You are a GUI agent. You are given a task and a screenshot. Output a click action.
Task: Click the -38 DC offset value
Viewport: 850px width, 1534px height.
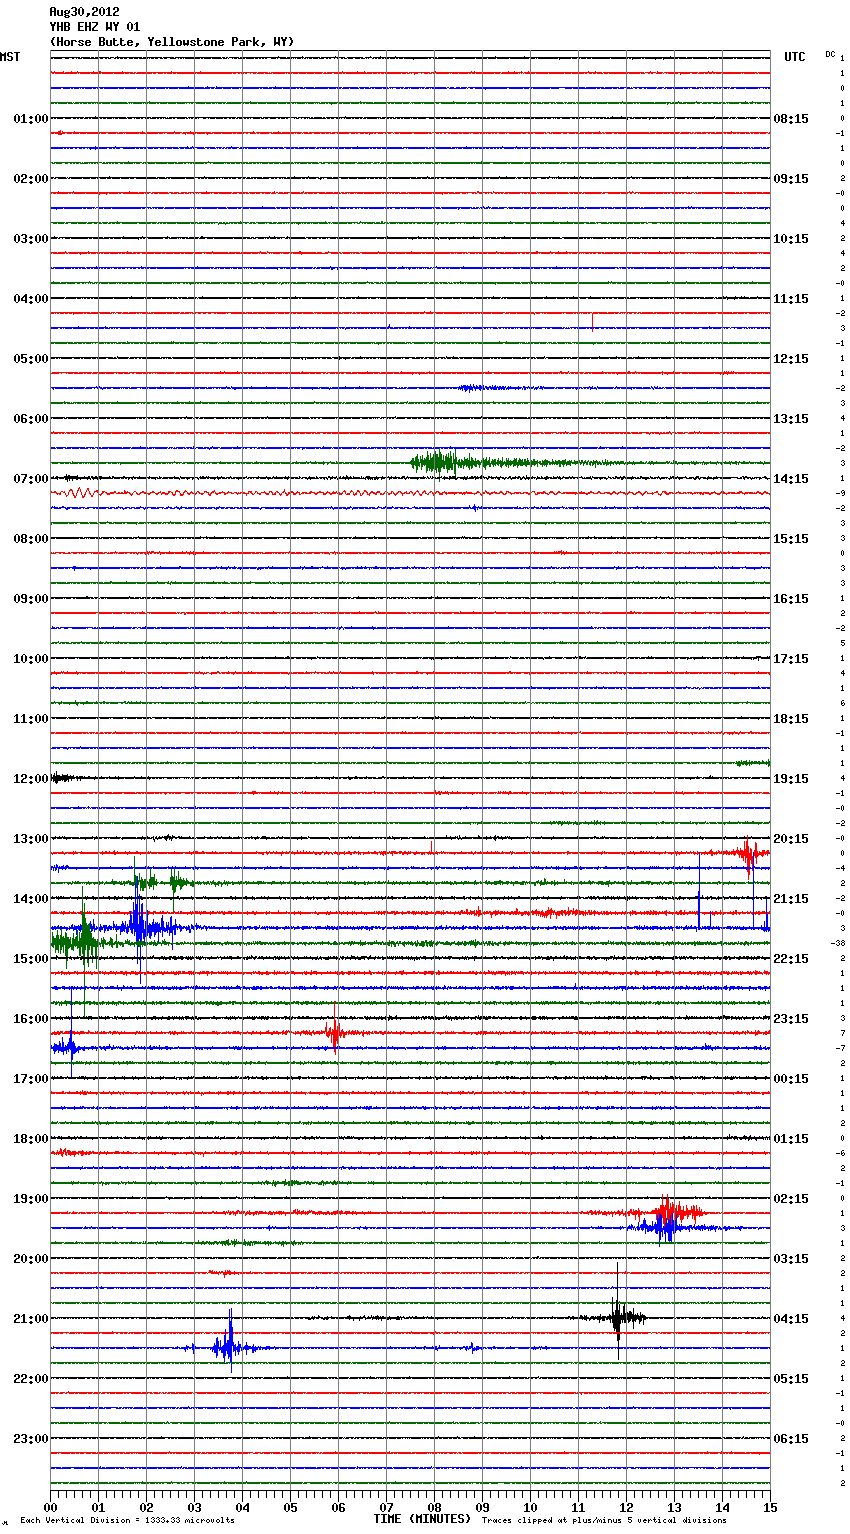(x=838, y=943)
